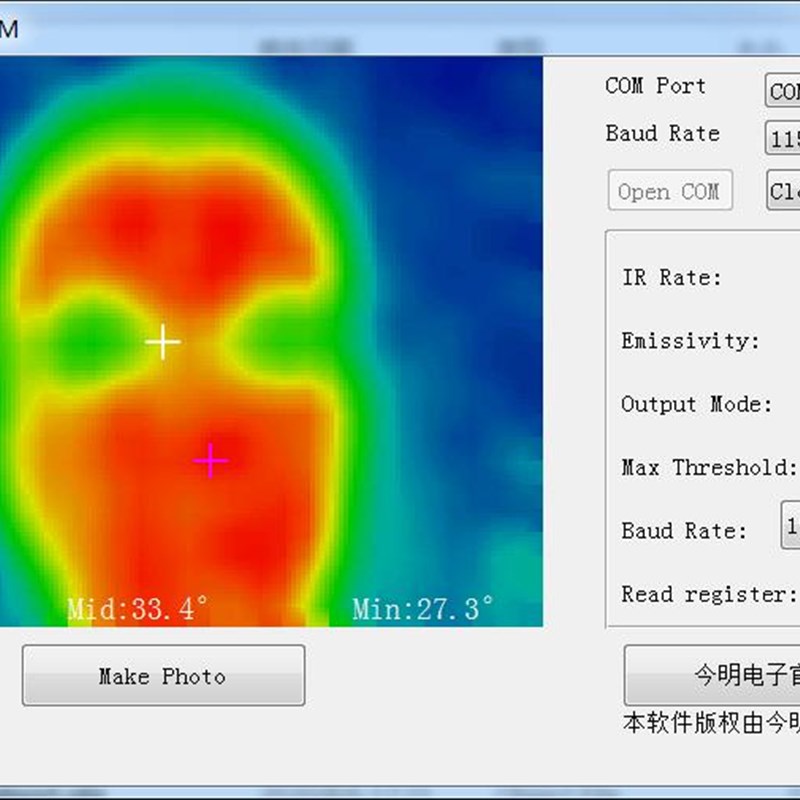Open the COM Port selection dropdown

785,90
